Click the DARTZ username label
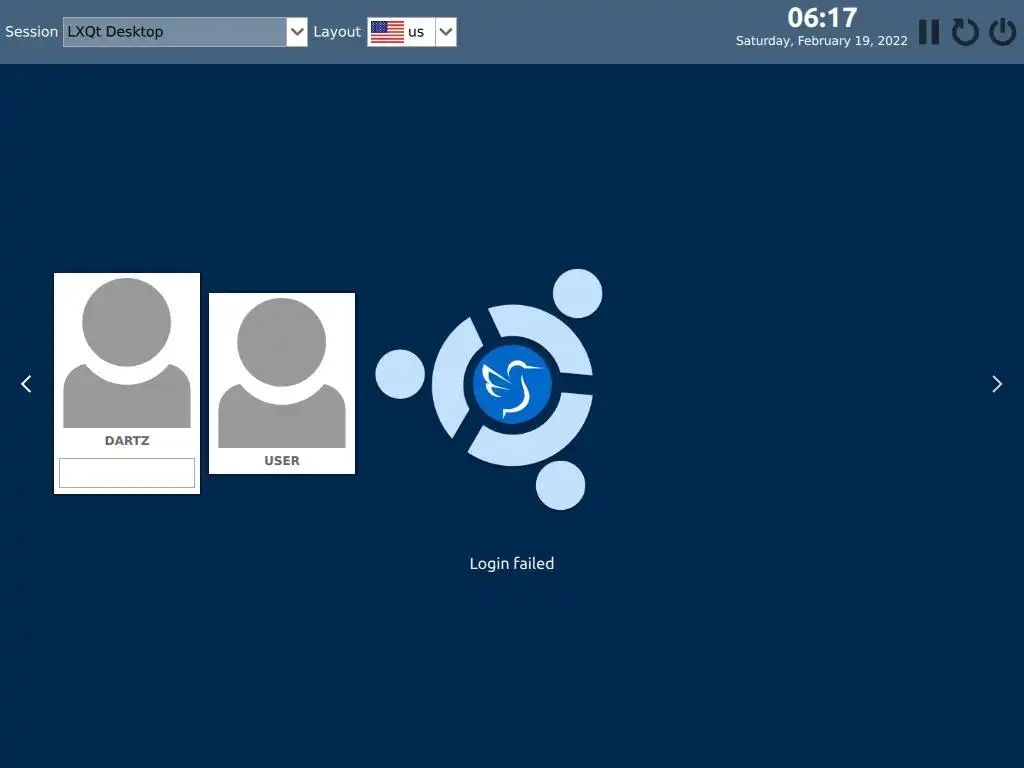The height and width of the screenshot is (768, 1024). (127, 441)
